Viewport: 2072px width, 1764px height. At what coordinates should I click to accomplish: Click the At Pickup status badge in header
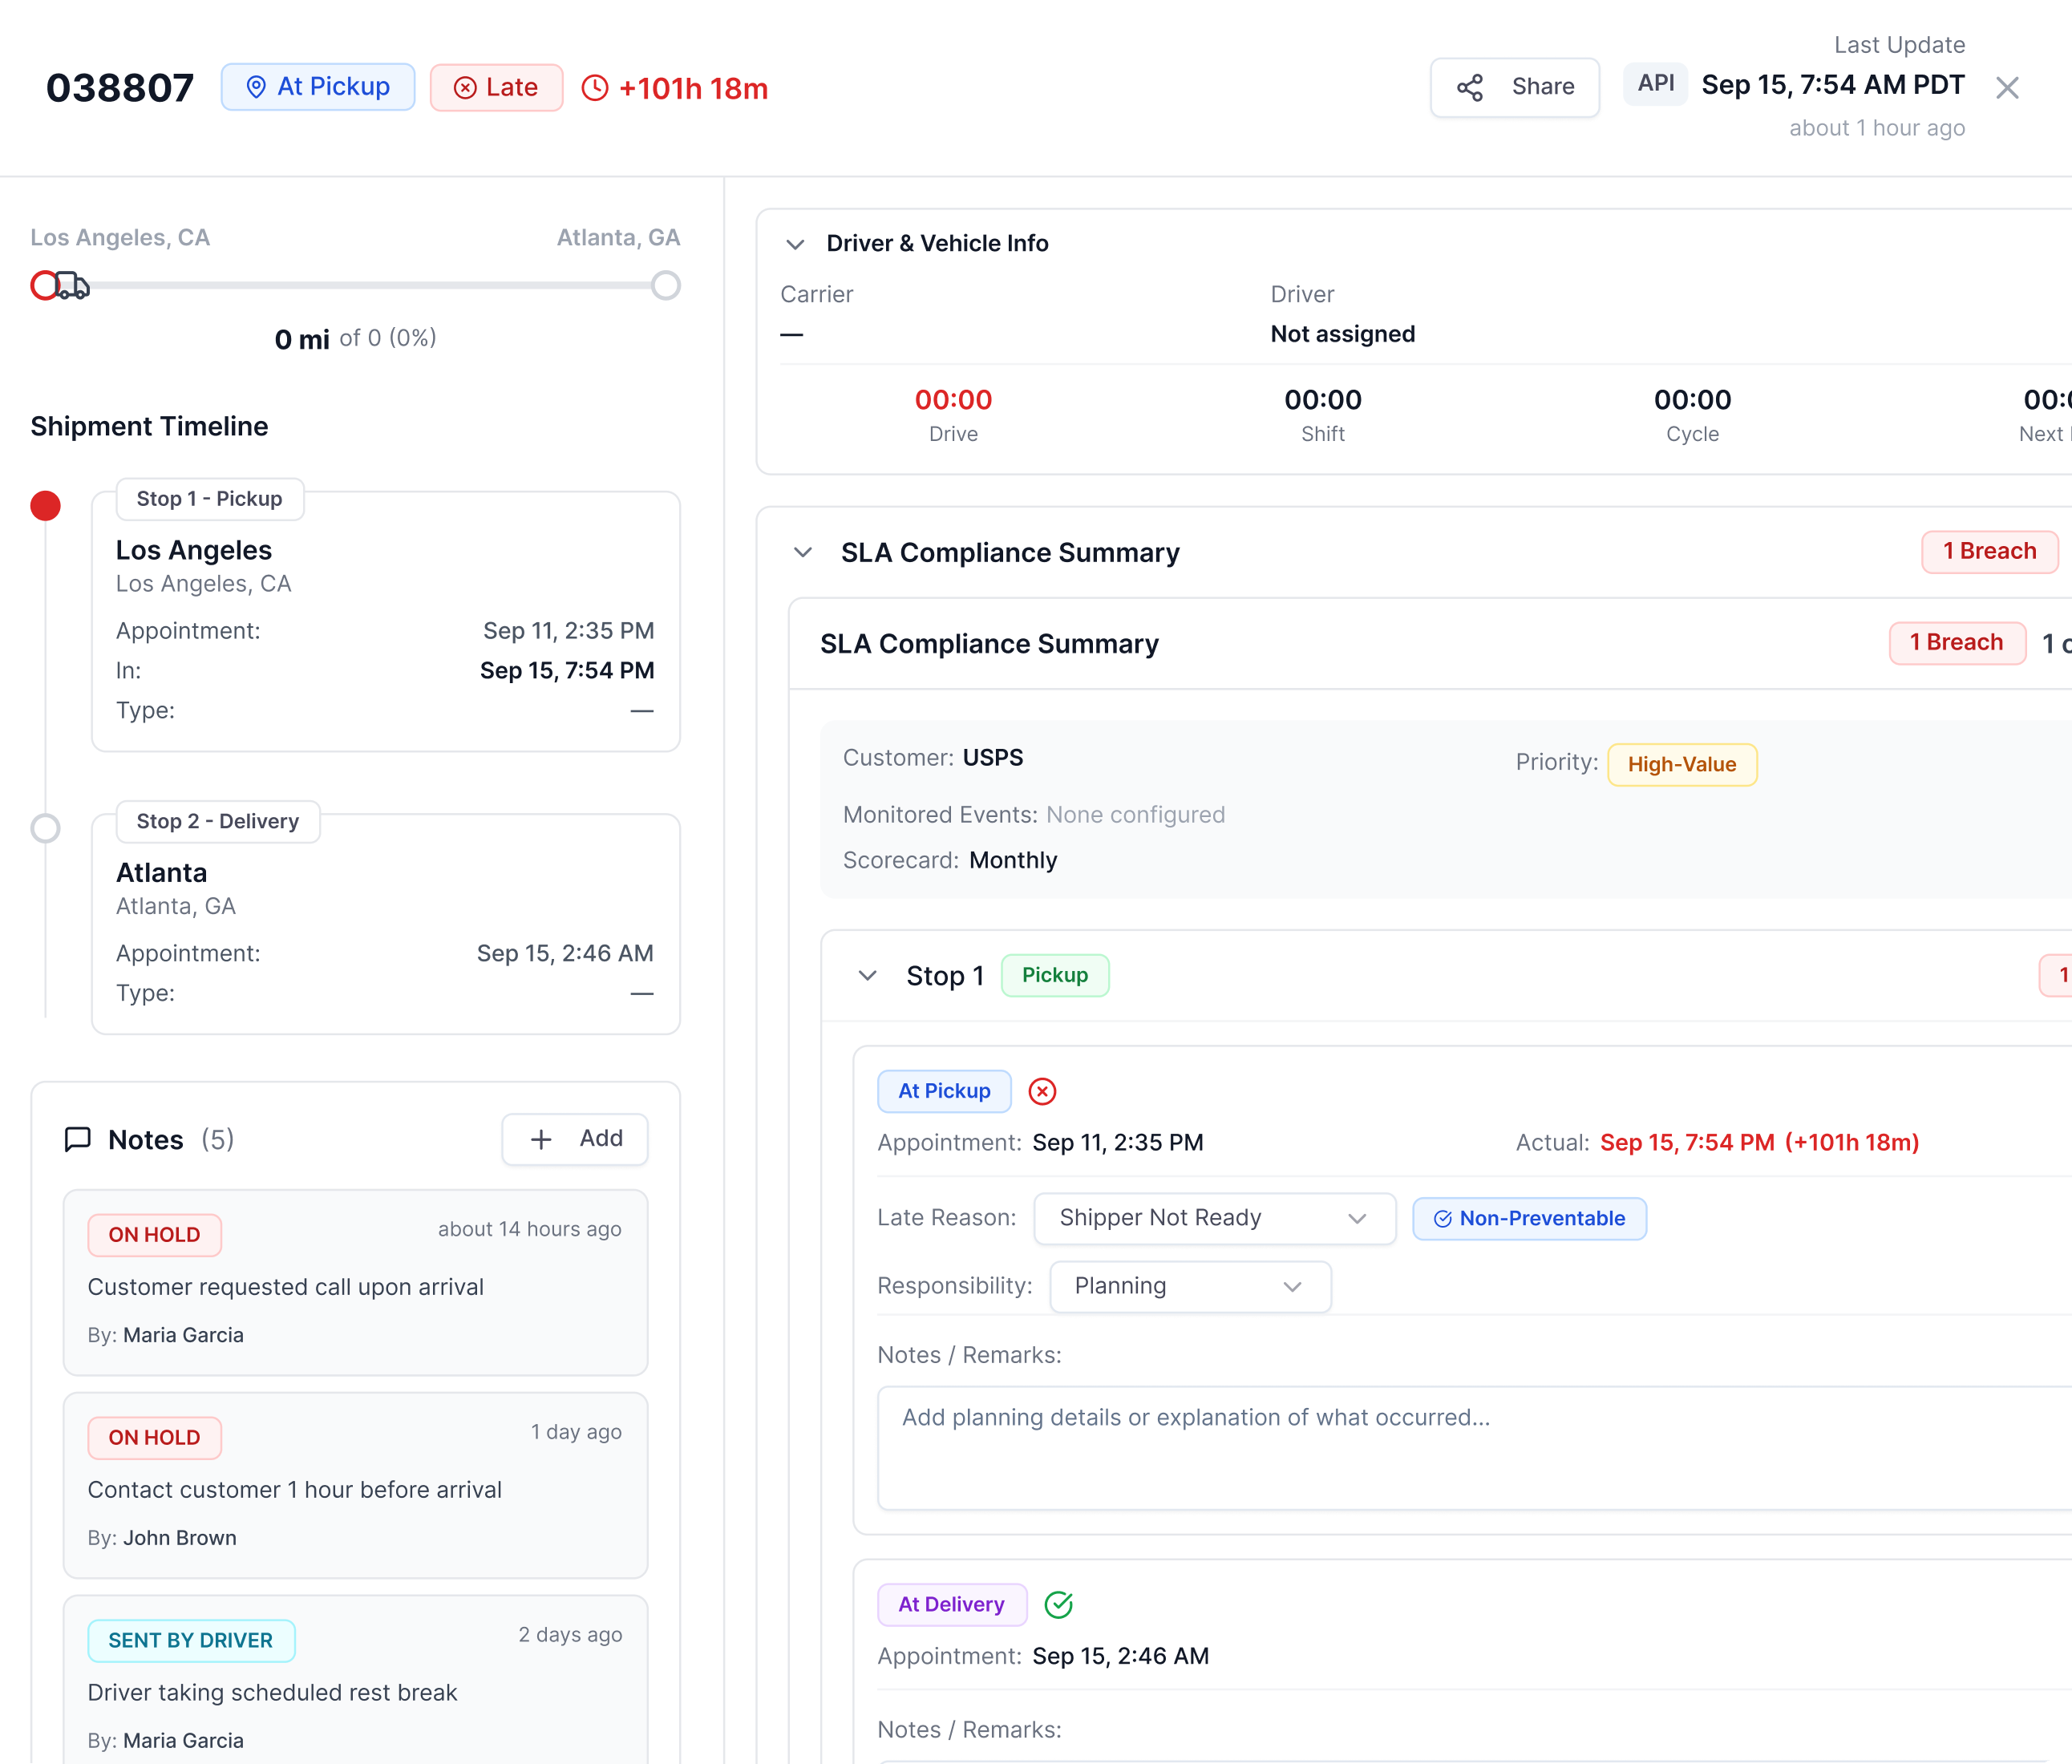pos(318,87)
